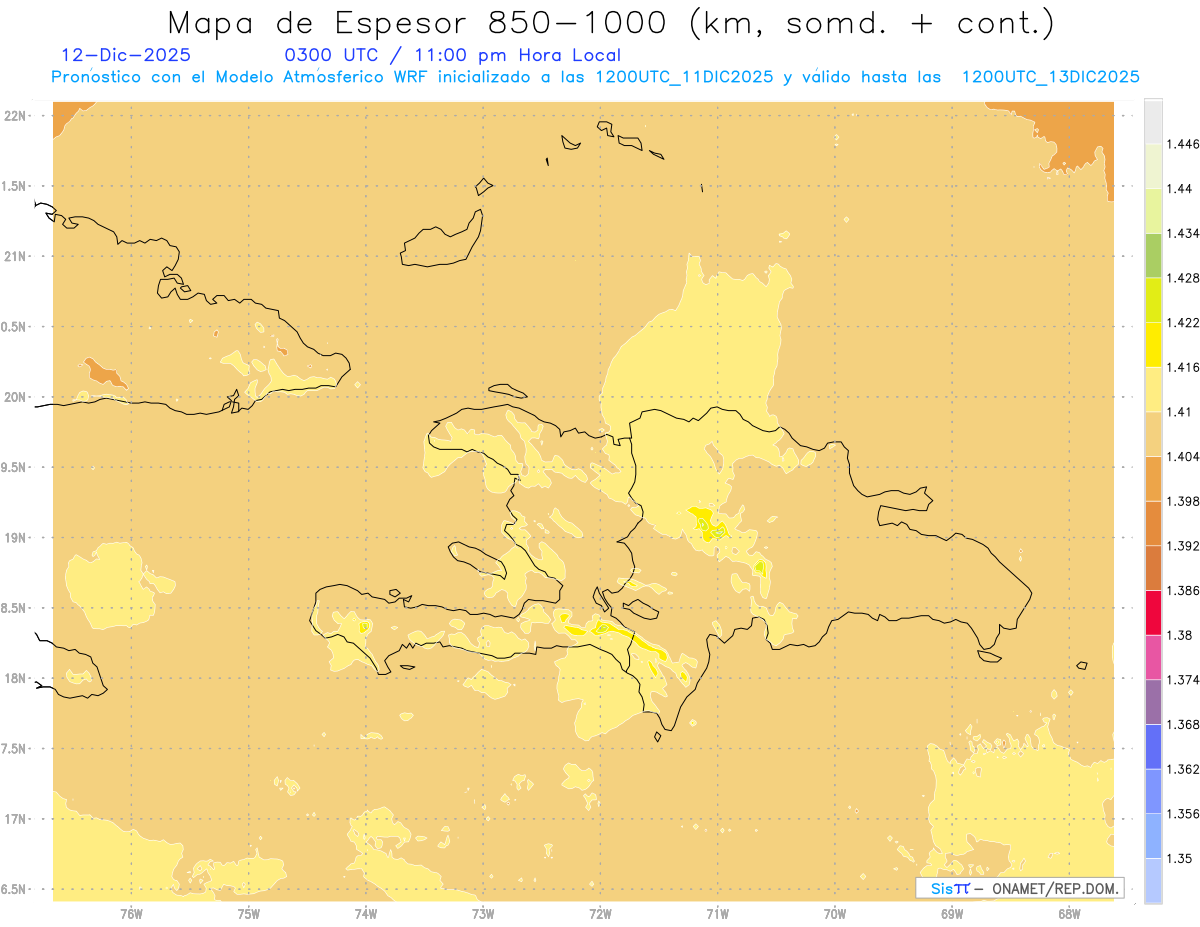Image resolution: width=1200 pixels, height=927 pixels.
Task: Click the latitude axis label '9.5N'
Action: 14,467
